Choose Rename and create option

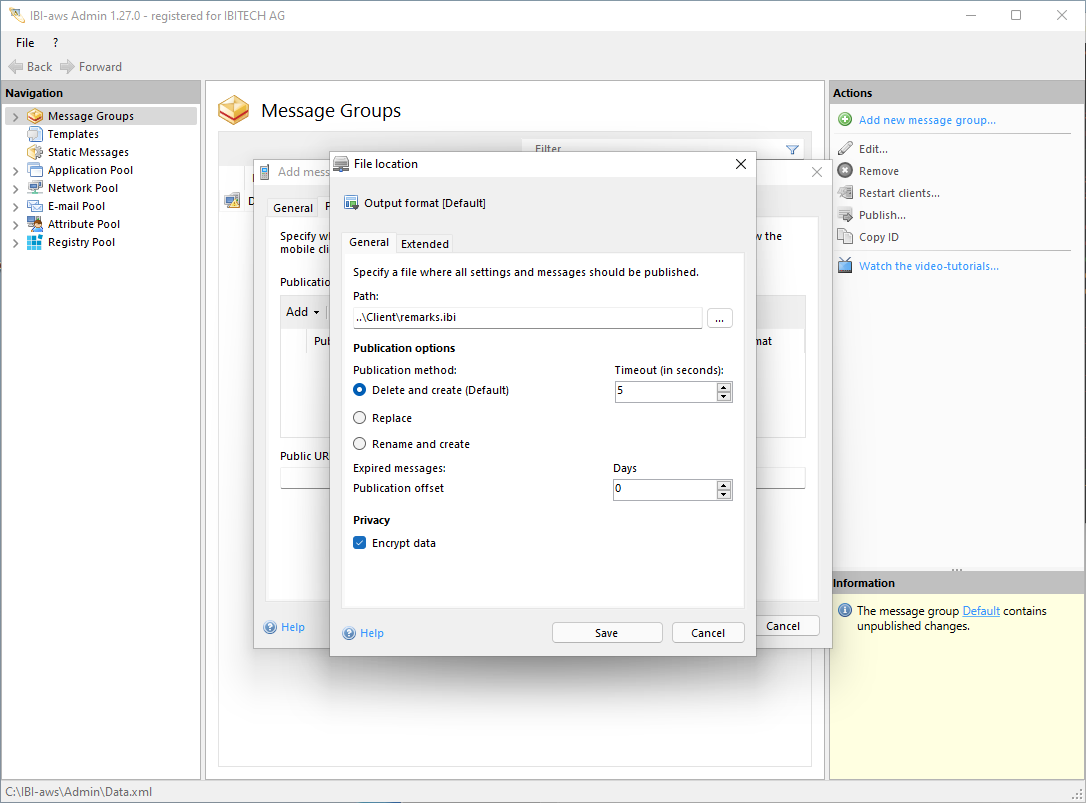pyautogui.click(x=360, y=444)
